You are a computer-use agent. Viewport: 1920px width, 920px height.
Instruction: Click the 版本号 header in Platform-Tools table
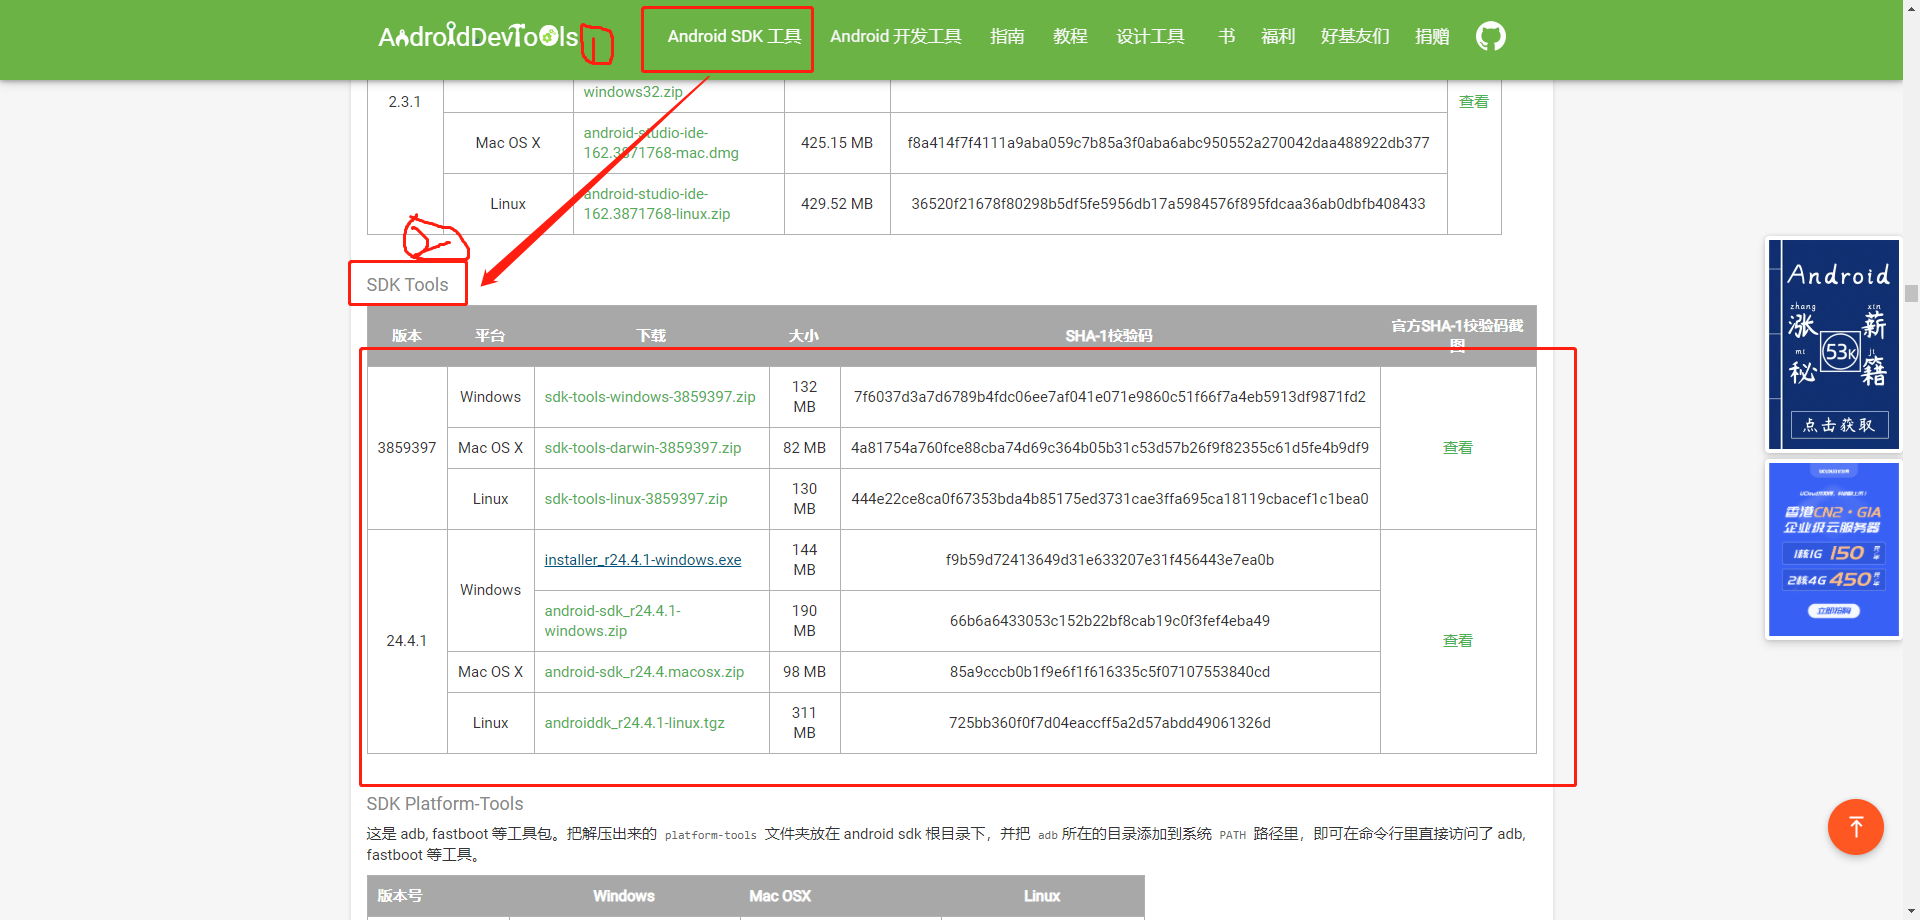(x=400, y=896)
